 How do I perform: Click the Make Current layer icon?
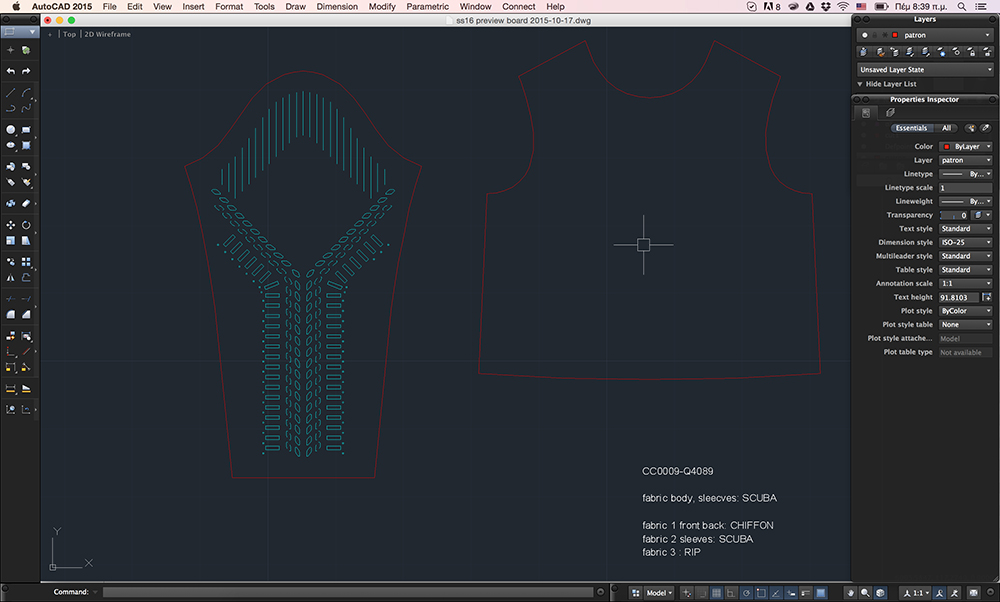click(x=864, y=52)
